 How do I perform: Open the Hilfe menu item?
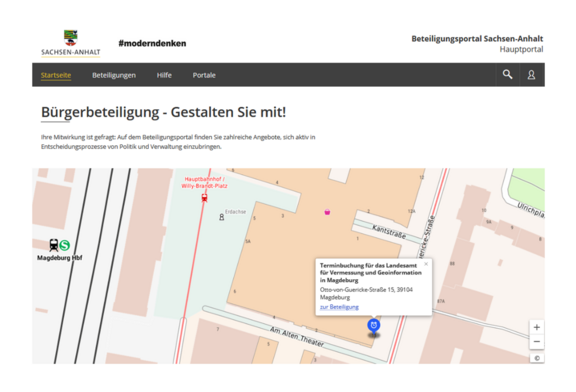[x=164, y=75]
